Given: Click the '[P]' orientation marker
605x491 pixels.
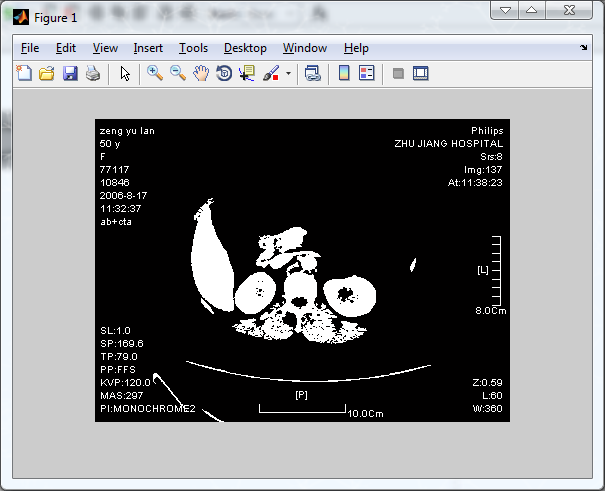Looking at the screenshot, I should click(301, 395).
